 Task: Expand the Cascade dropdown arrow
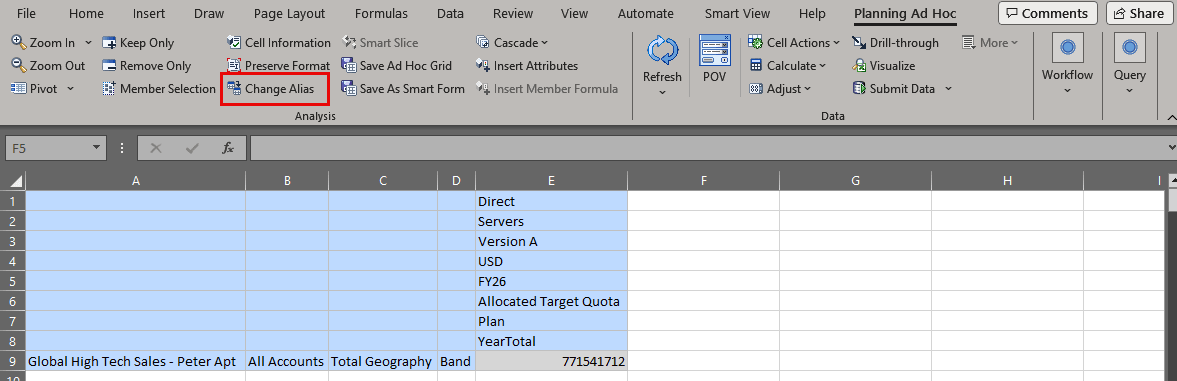[544, 43]
